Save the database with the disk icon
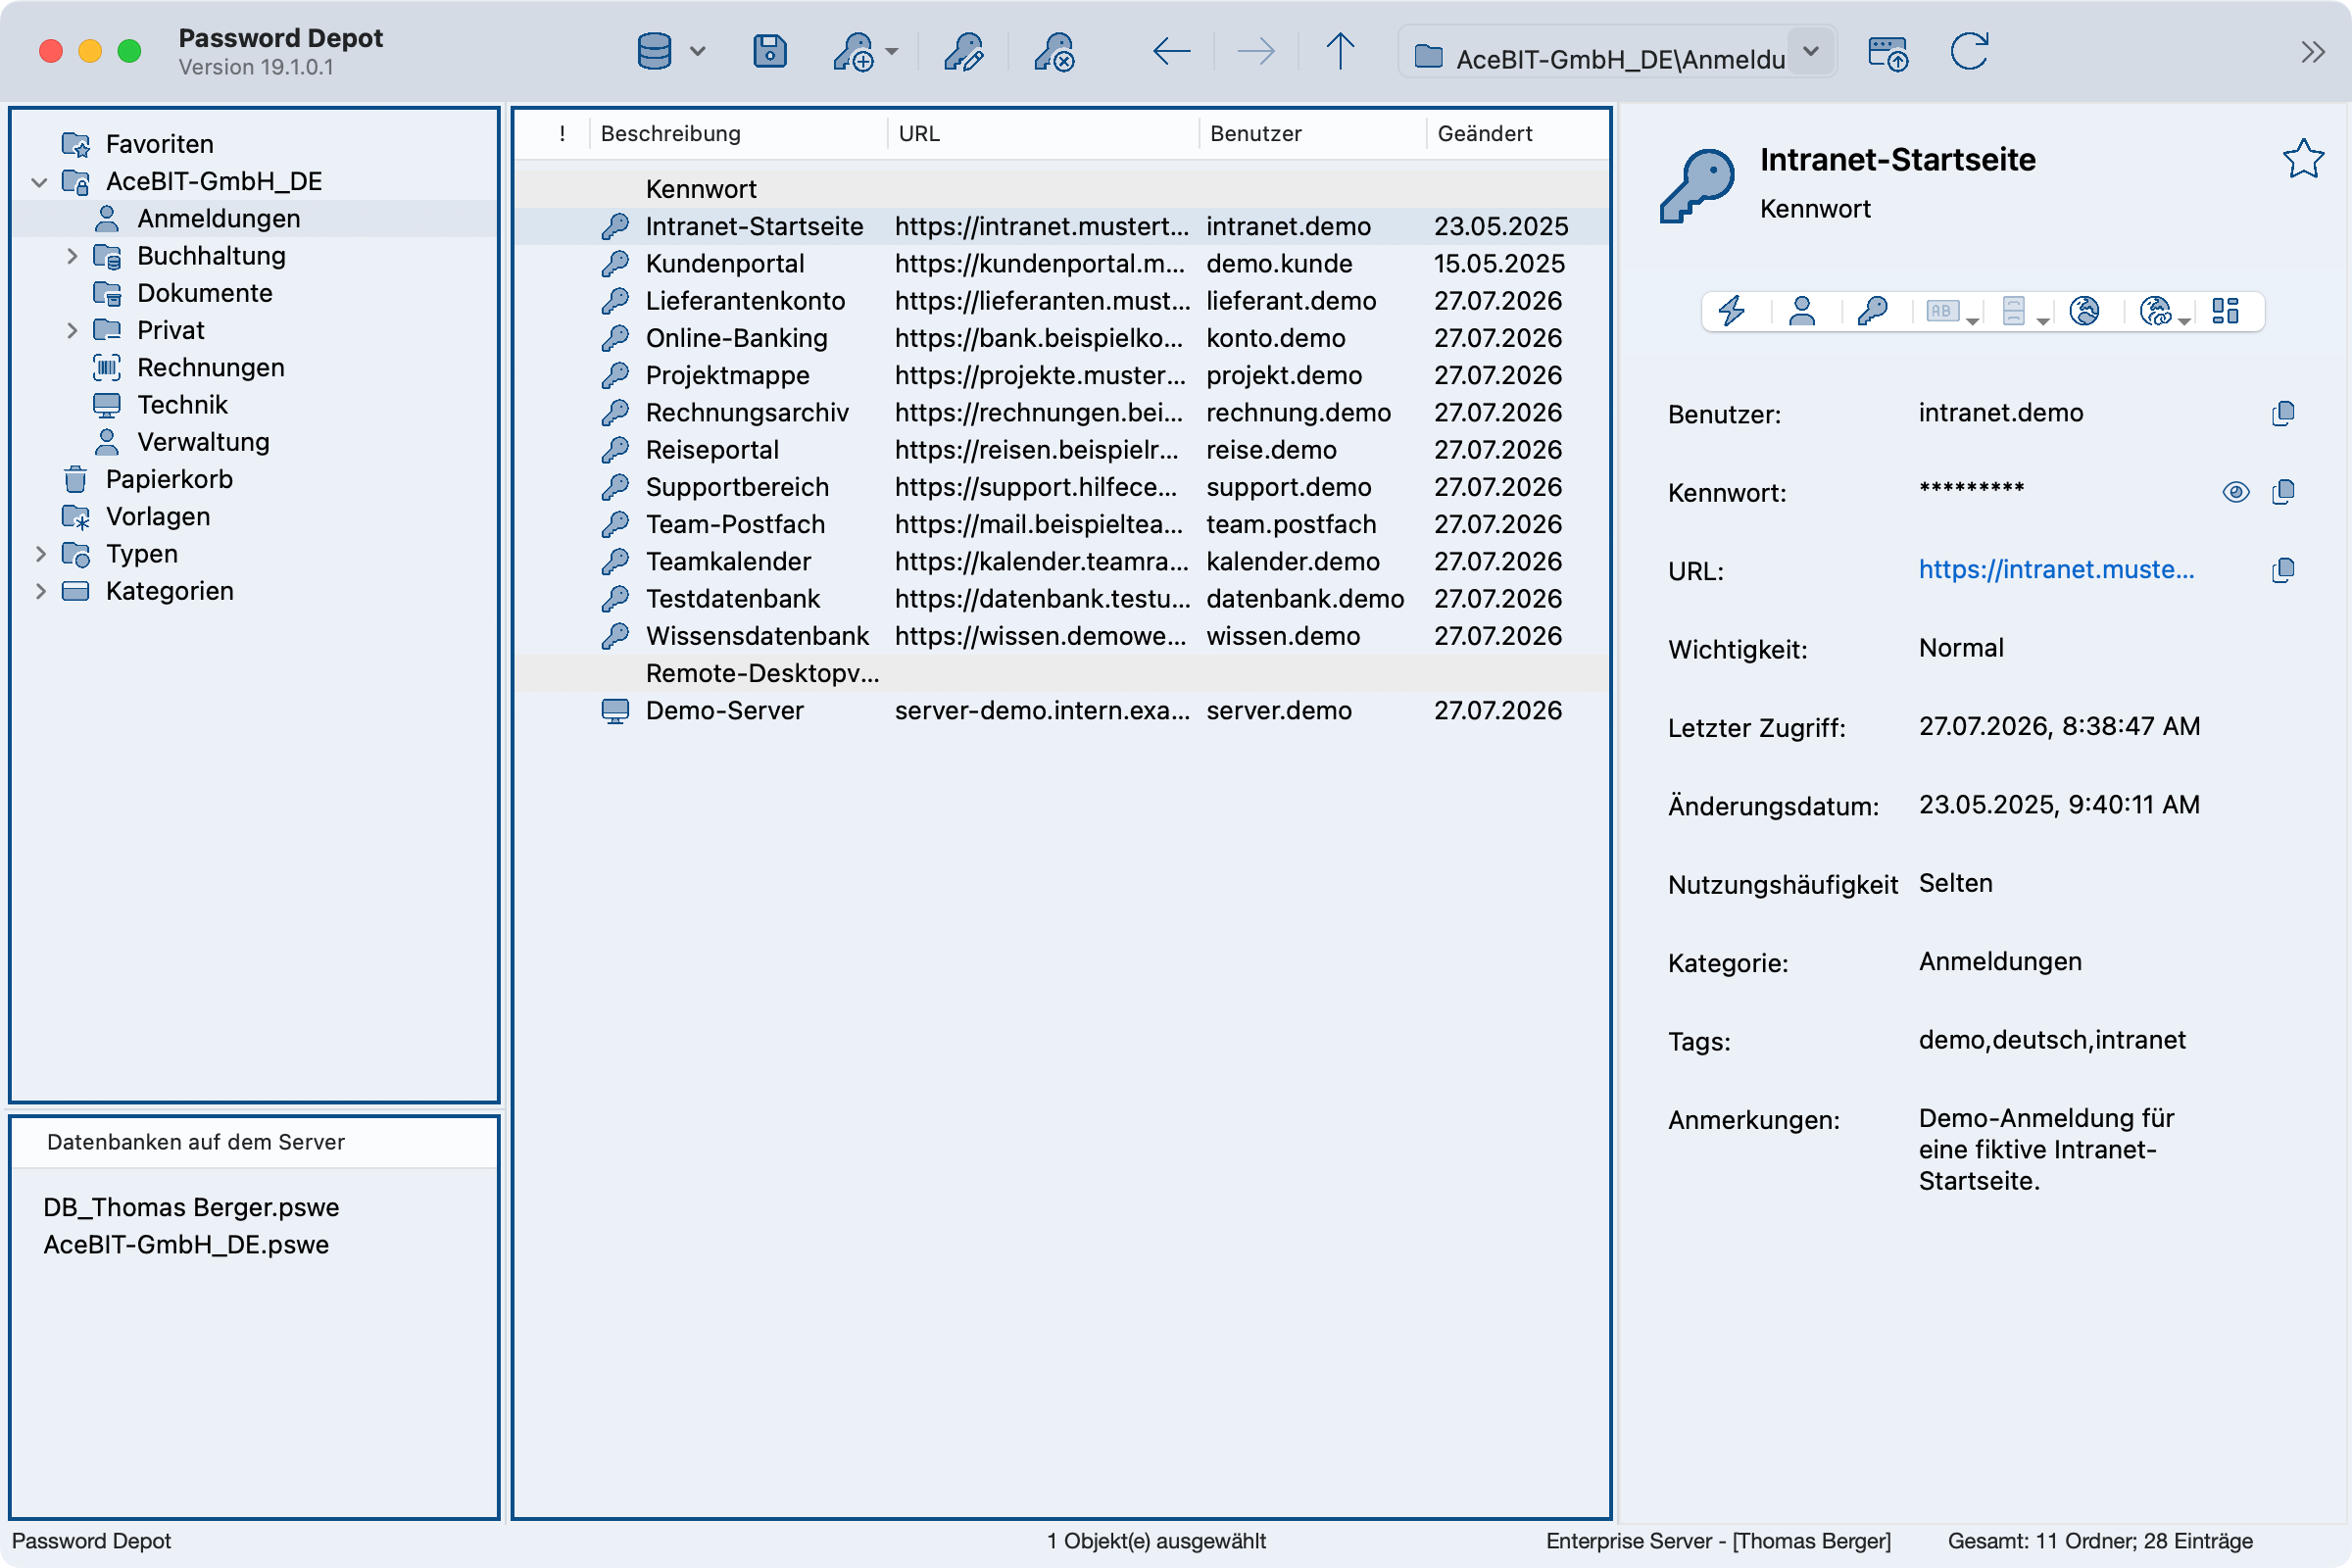The height and width of the screenshot is (1568, 2352). coord(769,51)
